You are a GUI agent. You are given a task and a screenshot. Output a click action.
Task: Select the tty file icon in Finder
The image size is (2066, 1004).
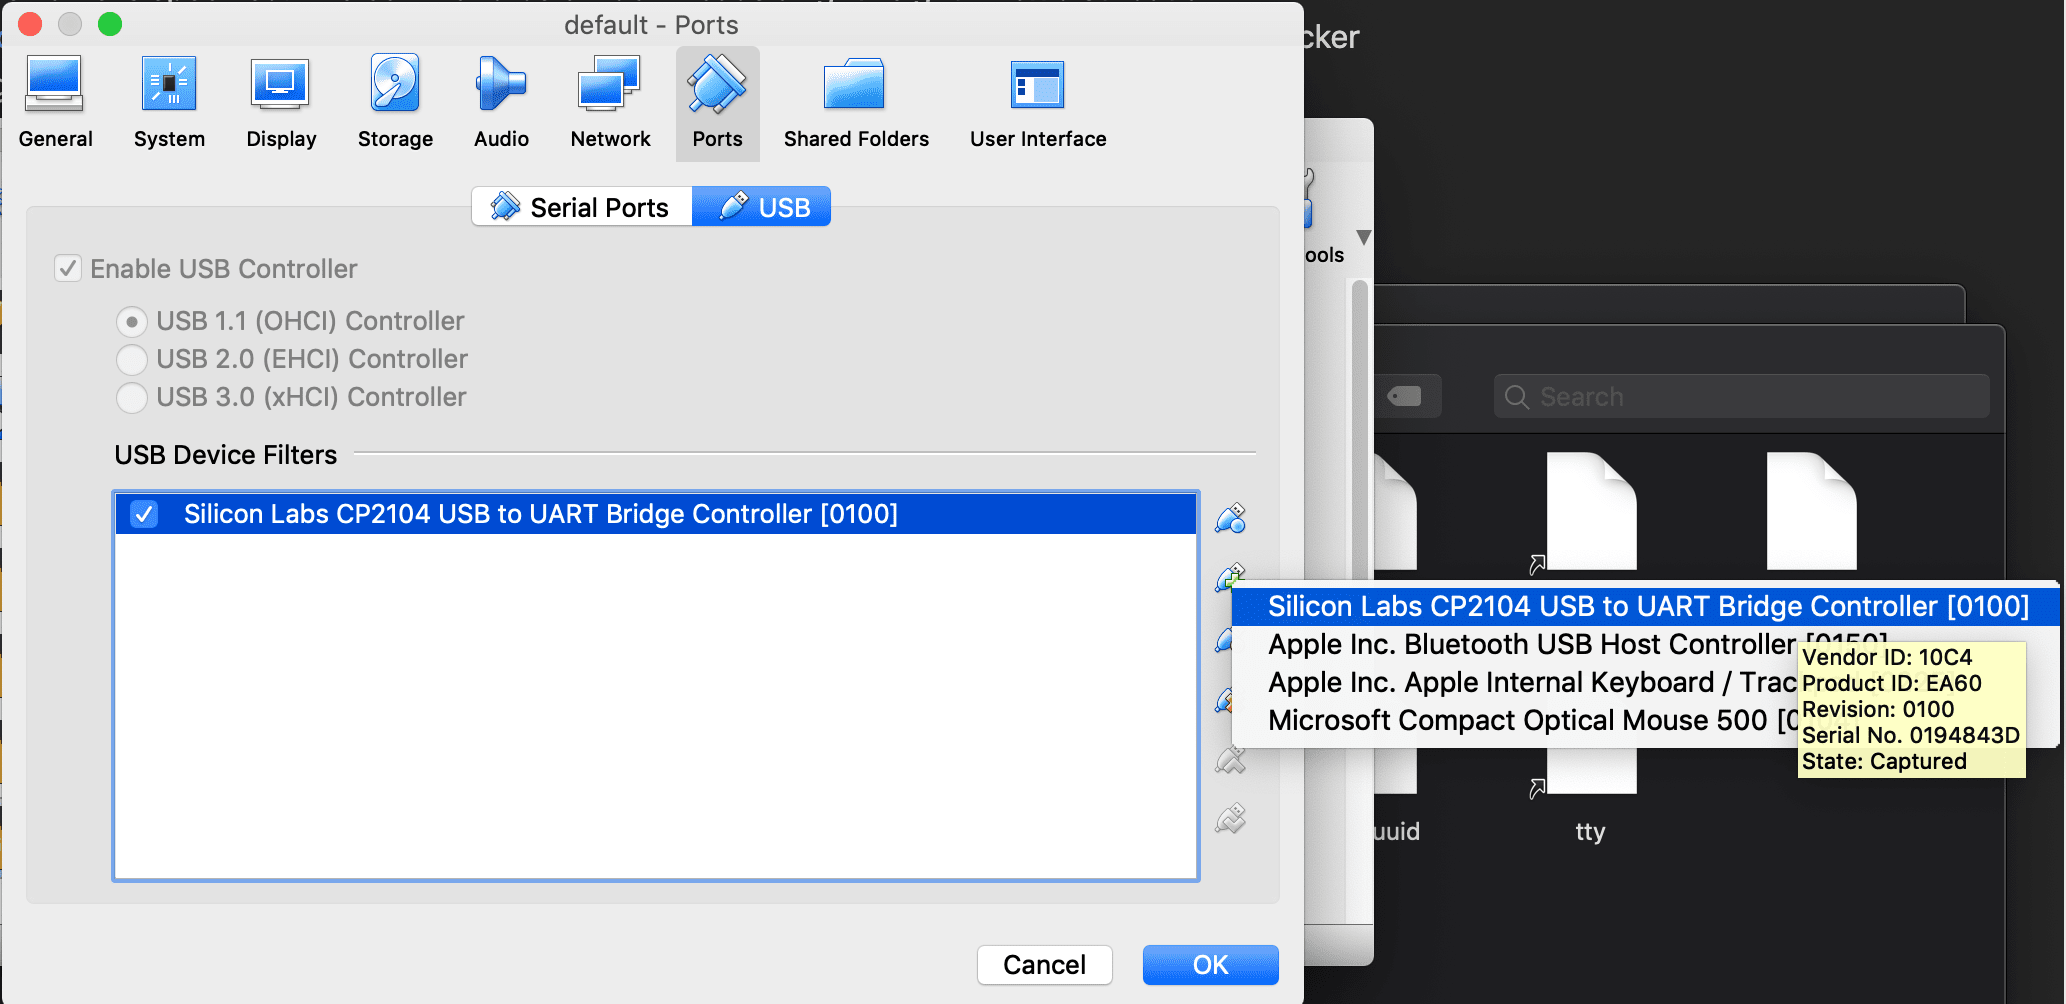1591,770
